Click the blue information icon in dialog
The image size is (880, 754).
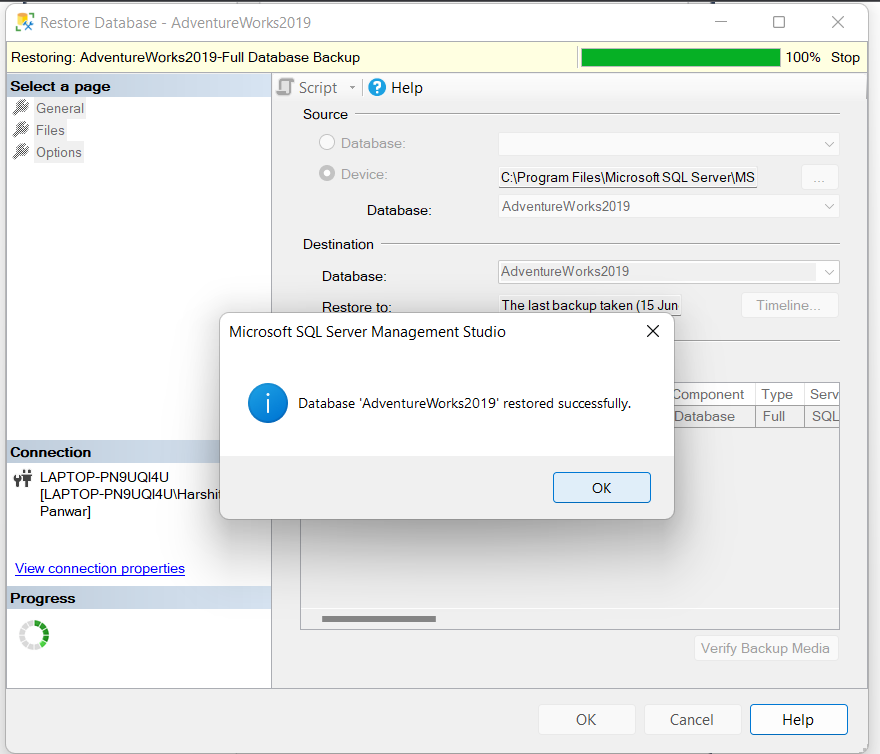tap(268, 403)
